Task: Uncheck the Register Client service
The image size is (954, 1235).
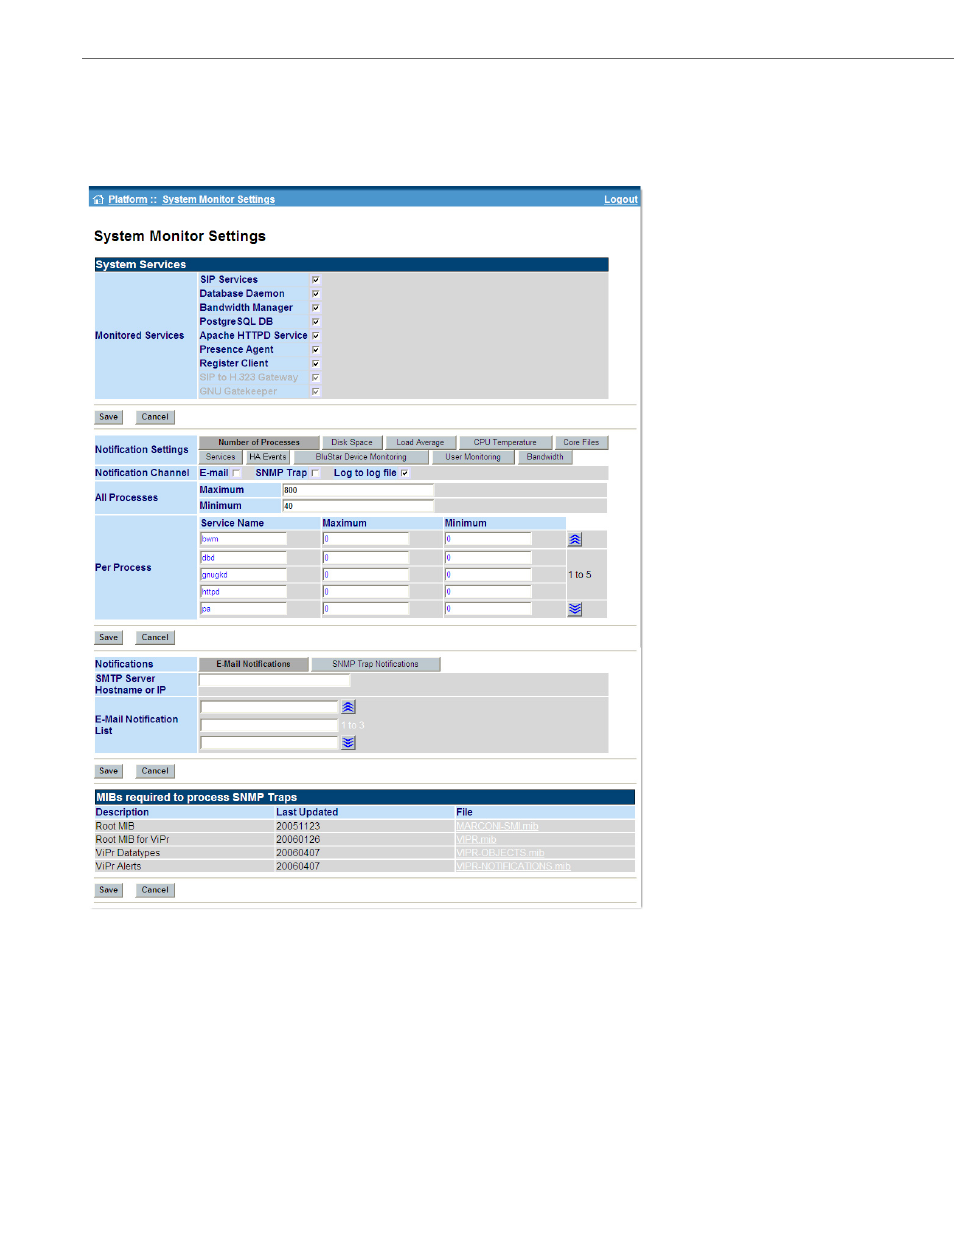Action: click(316, 364)
